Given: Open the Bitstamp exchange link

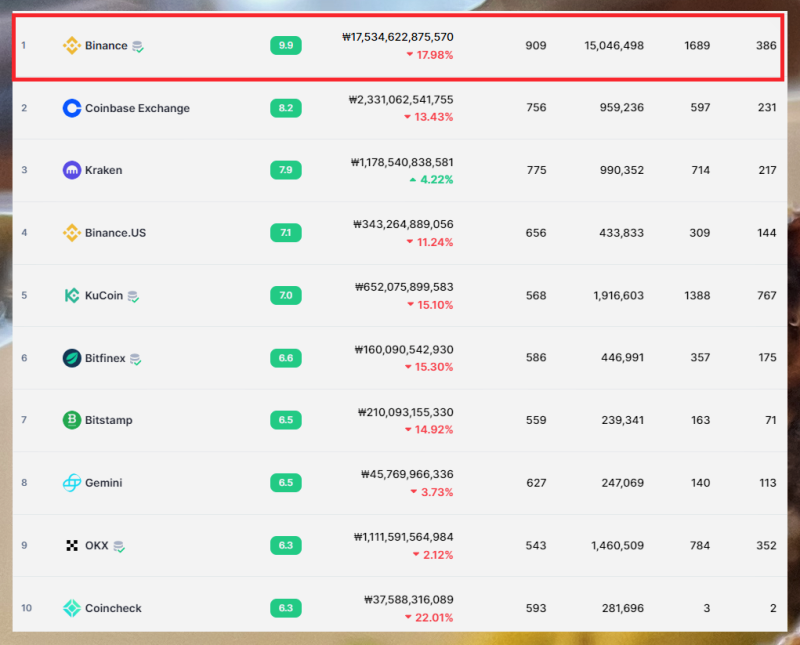Looking at the screenshot, I should click(109, 420).
